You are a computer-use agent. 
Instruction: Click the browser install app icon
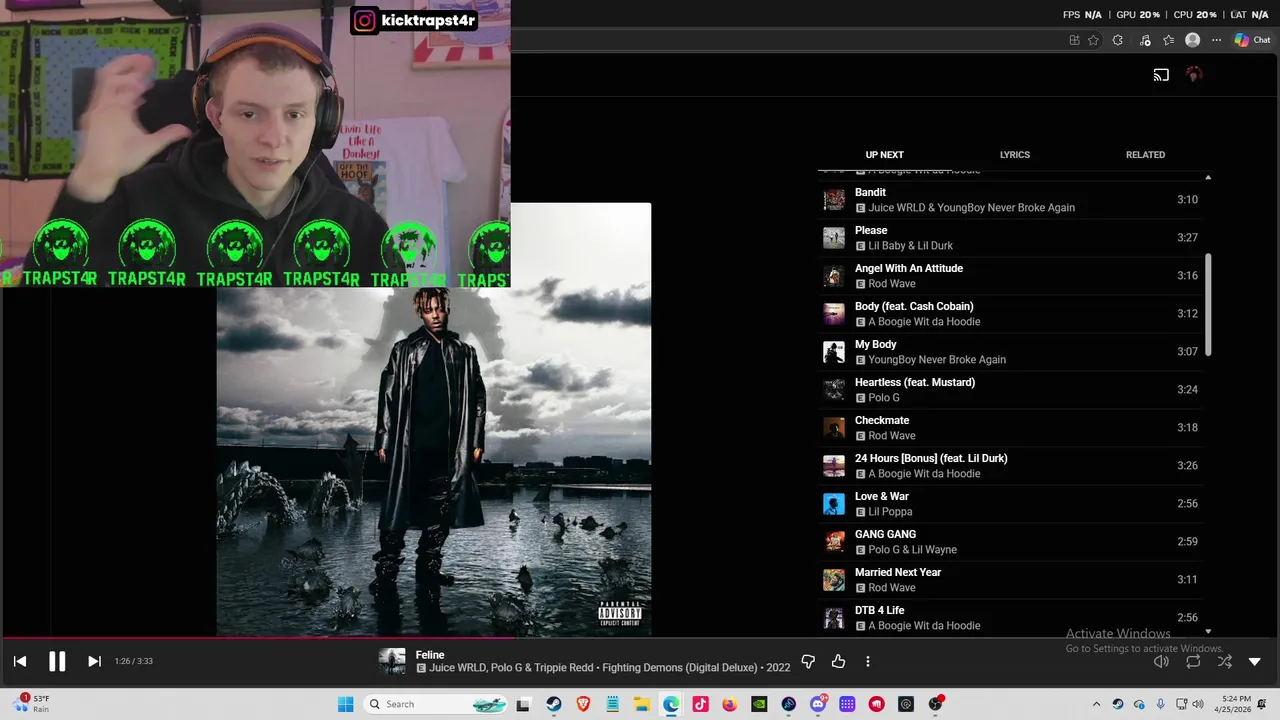pos(1074,40)
